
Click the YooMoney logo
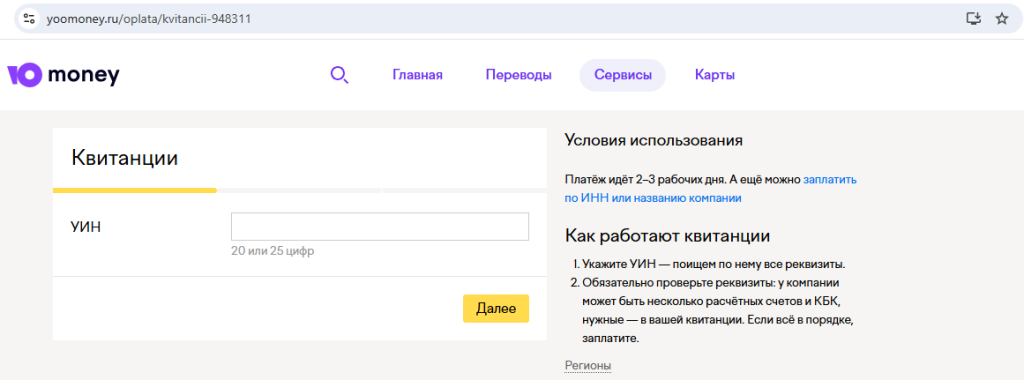[63, 76]
